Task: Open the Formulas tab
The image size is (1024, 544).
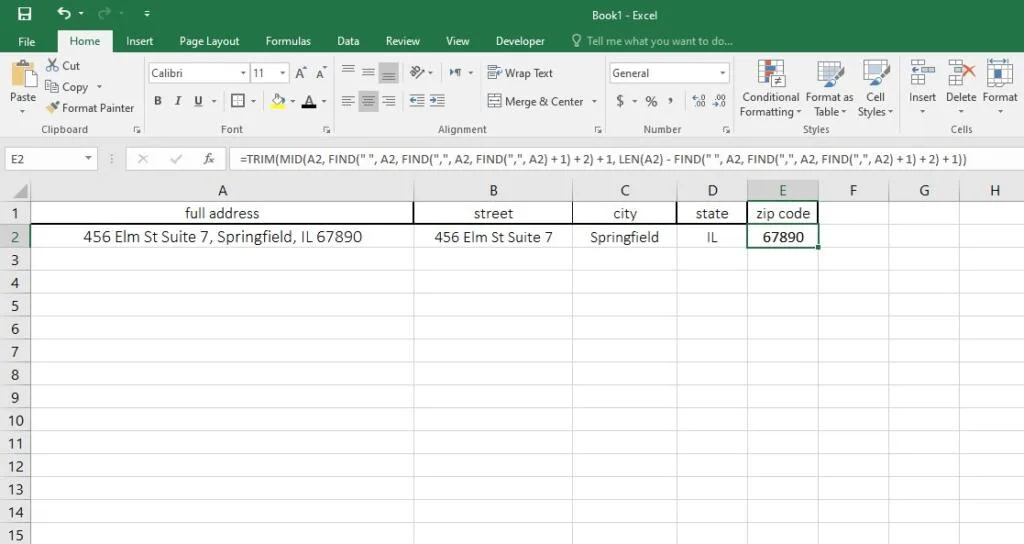Action: (288, 41)
